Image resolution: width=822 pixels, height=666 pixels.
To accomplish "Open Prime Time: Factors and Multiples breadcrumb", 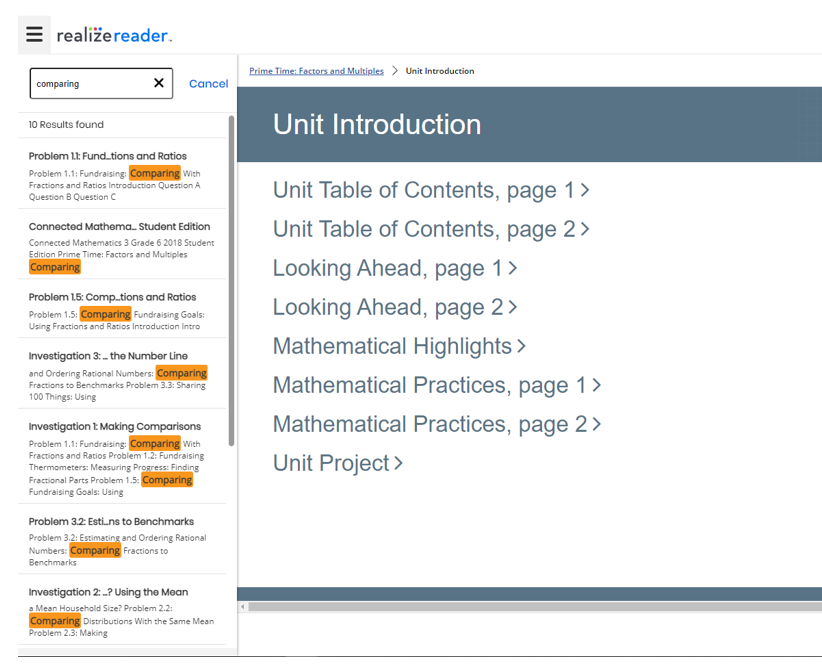I will 316,71.
